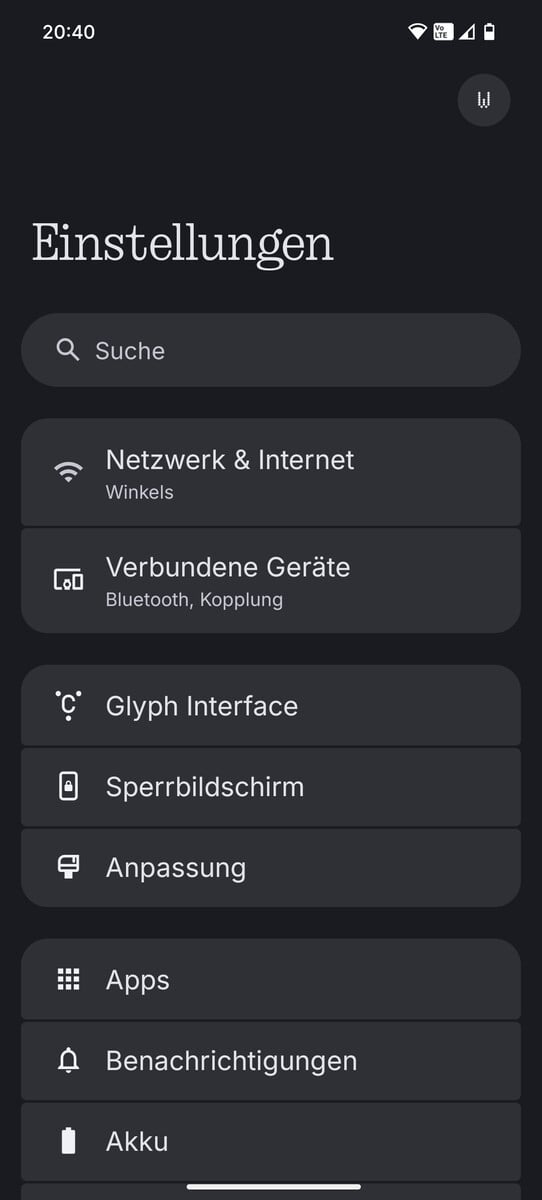Go to Benachrichtigungen settings
The height and width of the screenshot is (1200, 542).
tap(271, 1061)
